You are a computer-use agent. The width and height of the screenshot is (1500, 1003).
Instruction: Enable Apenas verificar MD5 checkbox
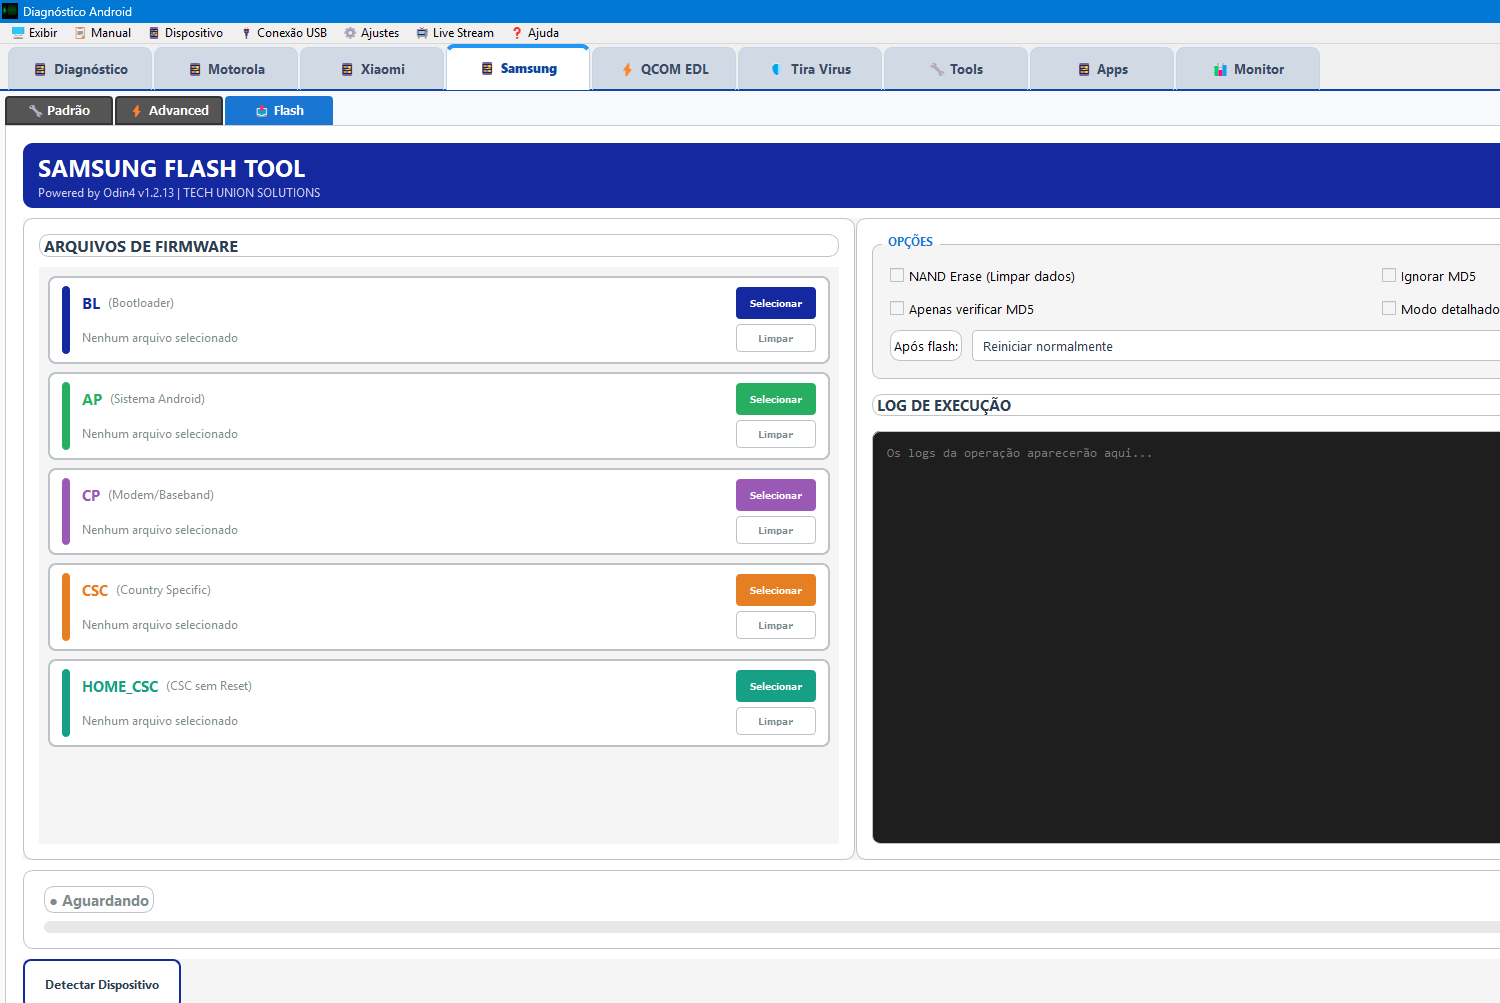pyautogui.click(x=897, y=309)
